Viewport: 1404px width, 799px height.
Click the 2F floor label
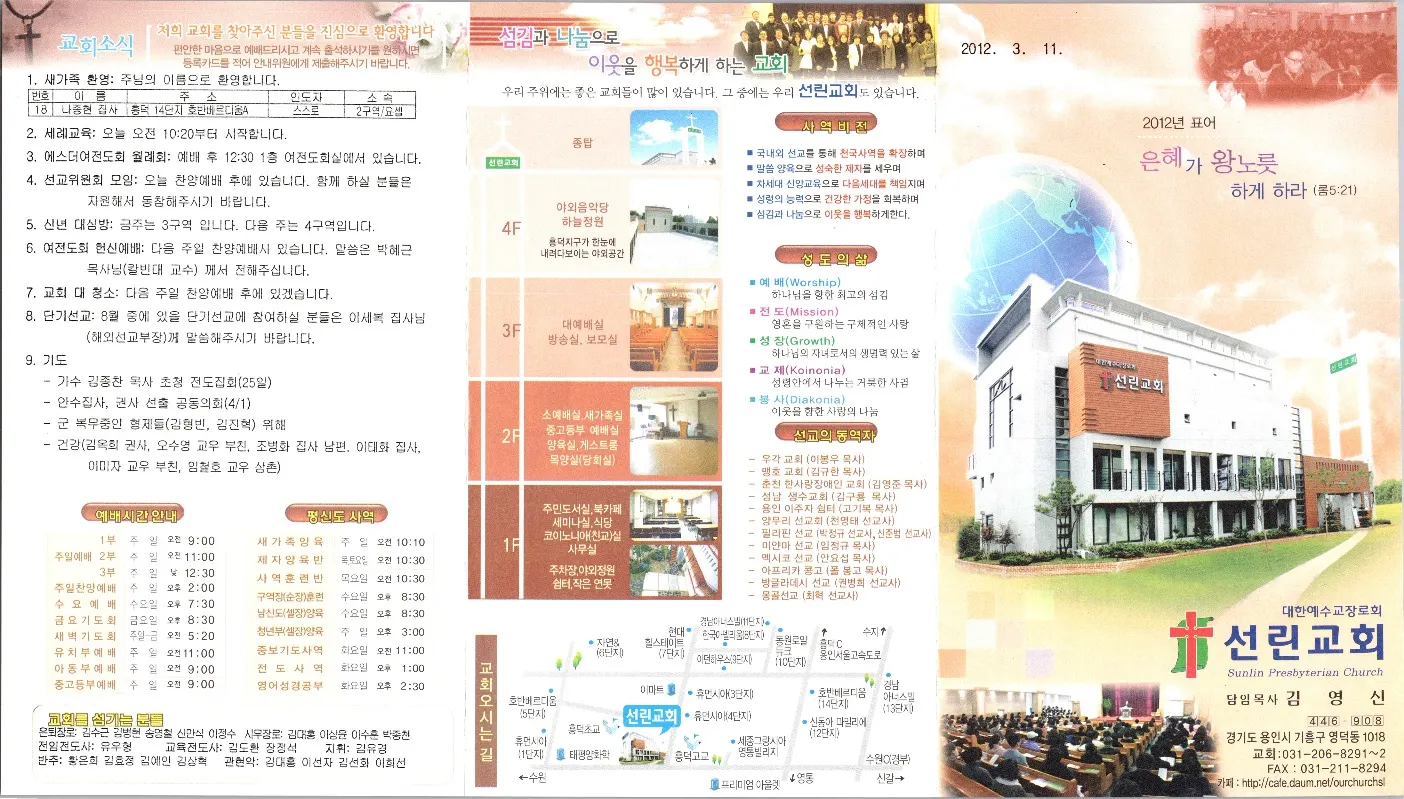click(511, 435)
